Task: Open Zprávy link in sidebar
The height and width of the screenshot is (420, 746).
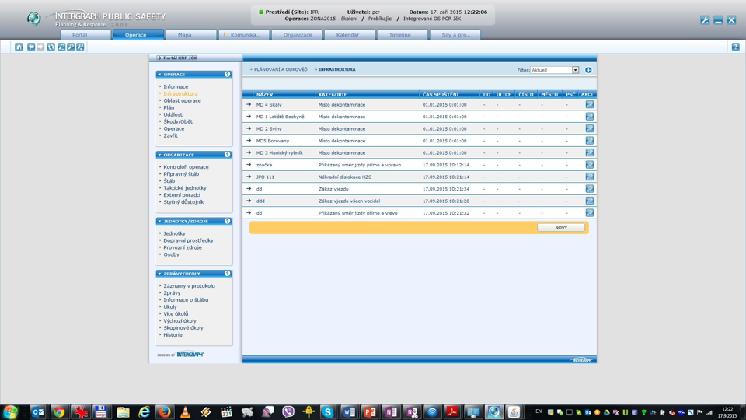Action: pyautogui.click(x=172, y=293)
